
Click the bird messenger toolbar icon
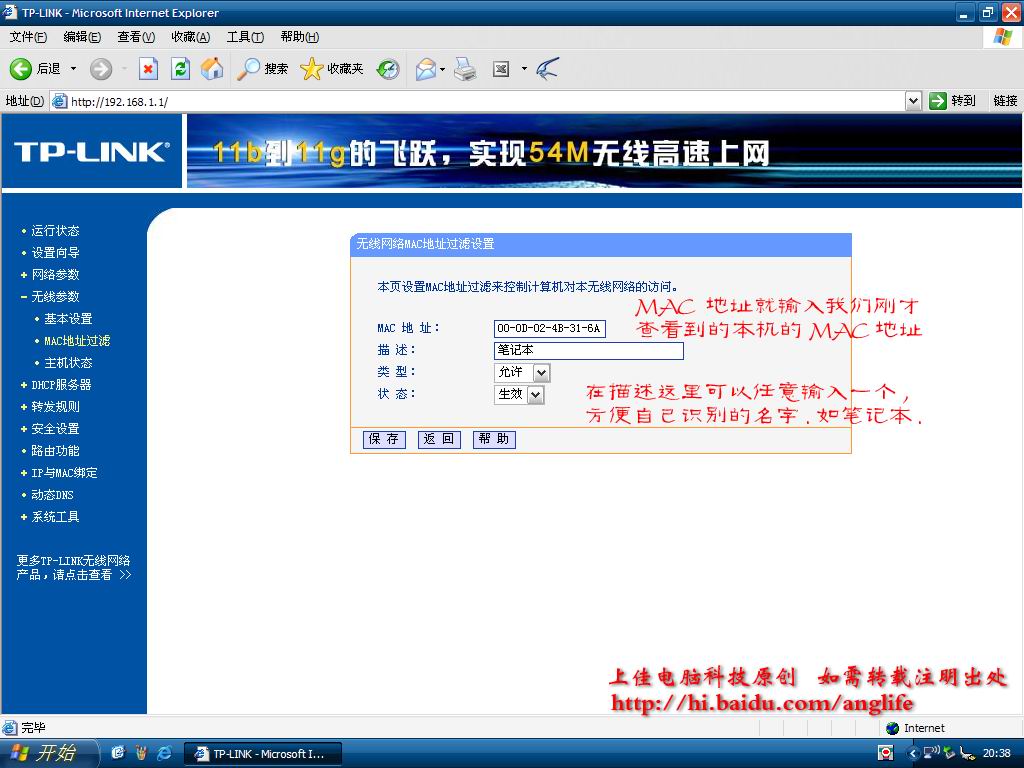pyautogui.click(x=547, y=69)
